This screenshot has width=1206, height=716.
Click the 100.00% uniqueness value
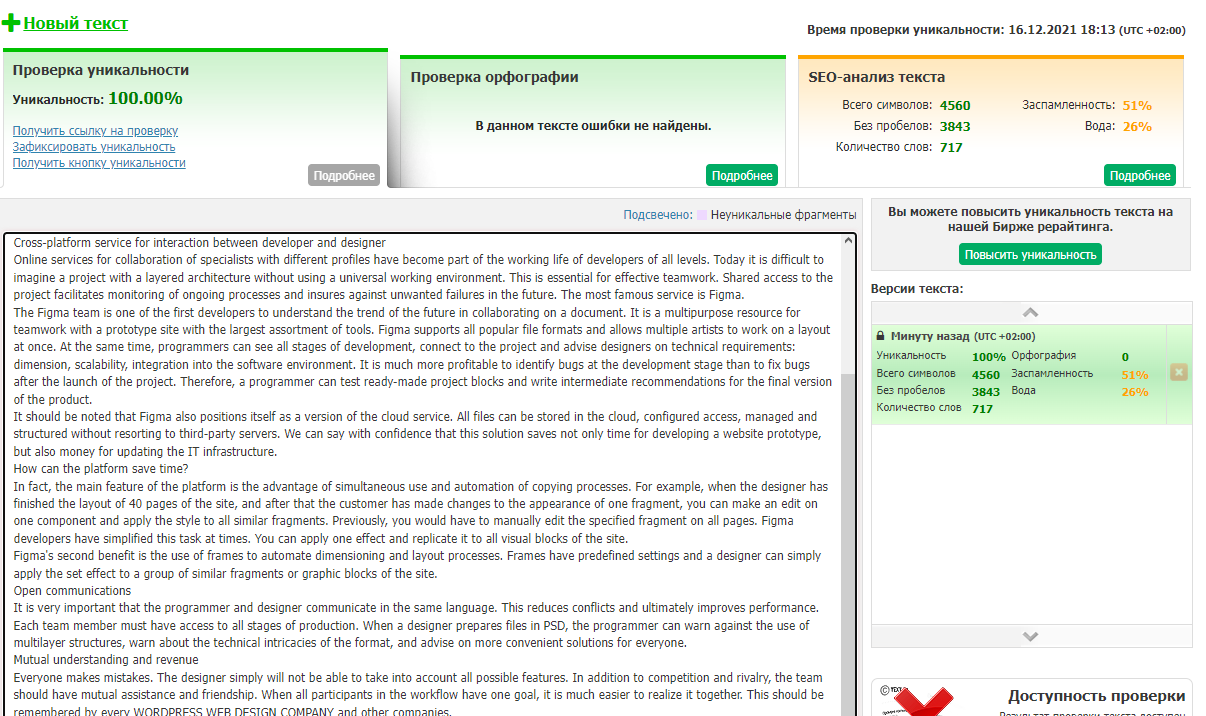pyautogui.click(x=145, y=98)
